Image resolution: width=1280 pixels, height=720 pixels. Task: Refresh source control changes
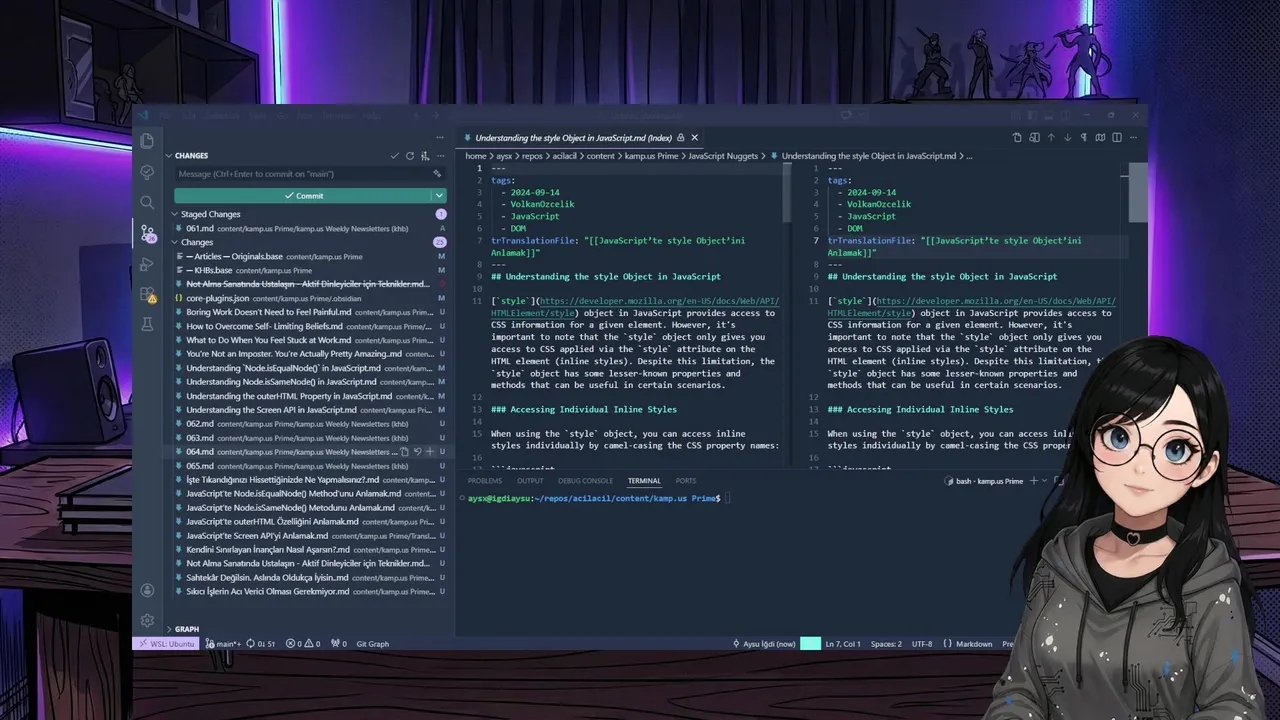click(x=409, y=156)
